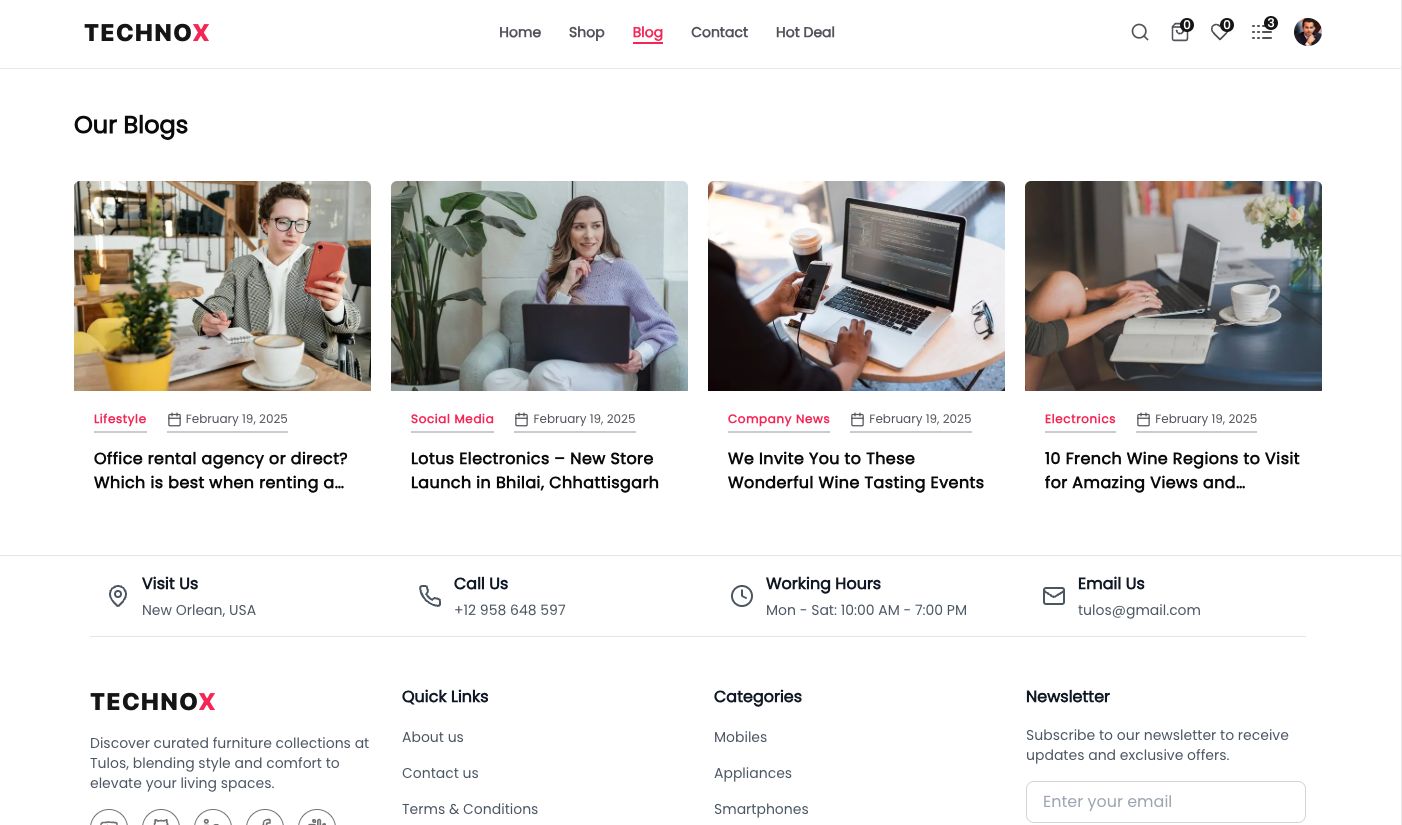Open the Shop menu item

[x=586, y=32]
